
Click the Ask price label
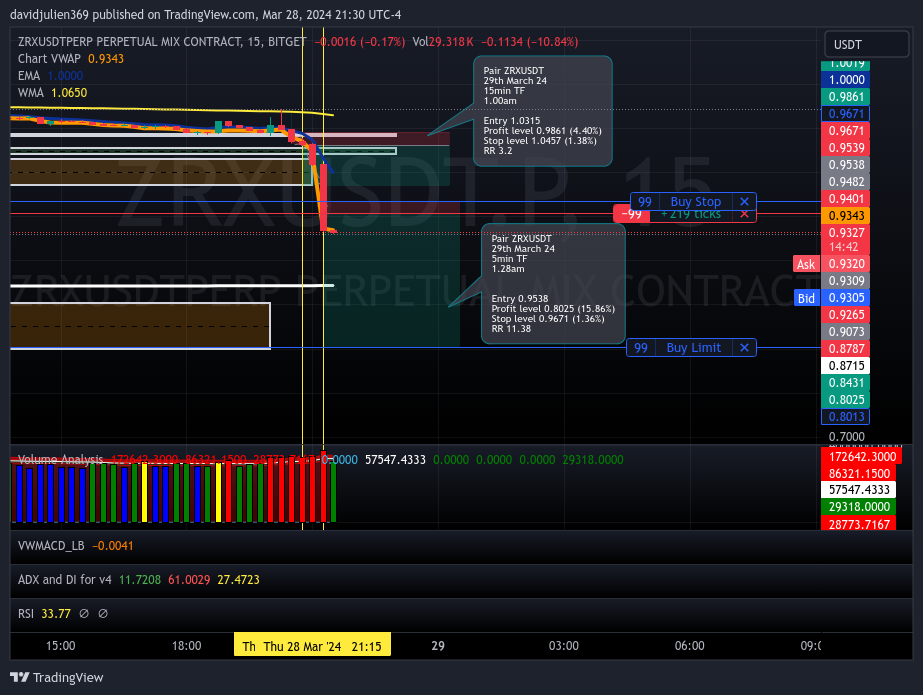[x=806, y=264]
